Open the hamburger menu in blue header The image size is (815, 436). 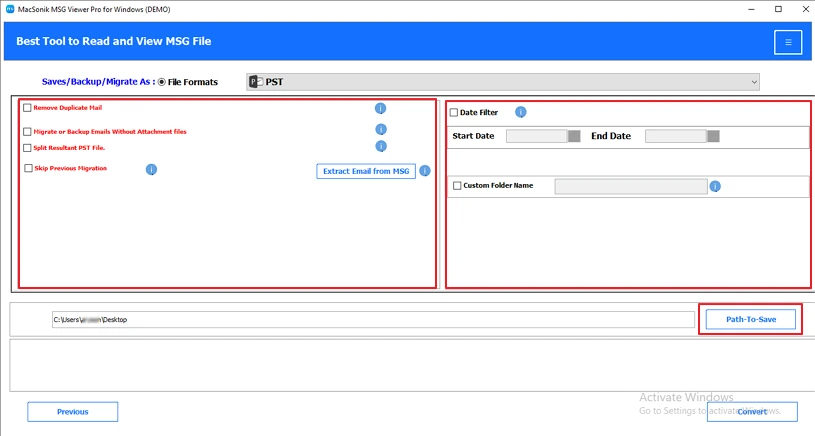point(788,42)
